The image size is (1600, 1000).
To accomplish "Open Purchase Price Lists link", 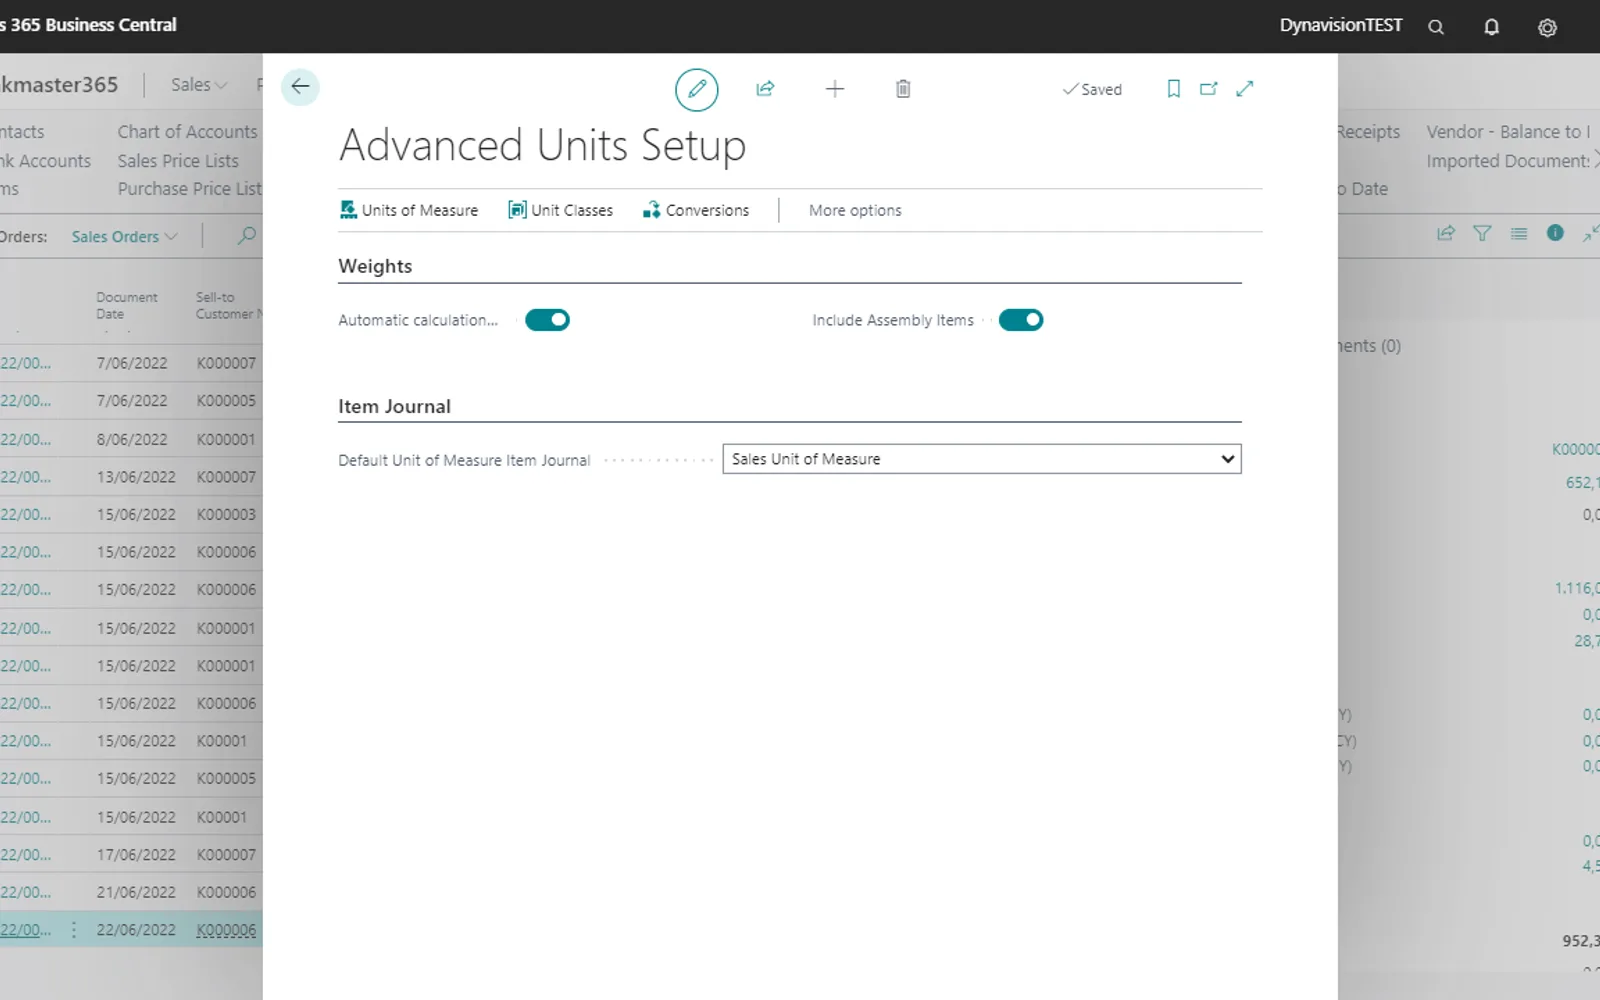I will pyautogui.click(x=190, y=189).
